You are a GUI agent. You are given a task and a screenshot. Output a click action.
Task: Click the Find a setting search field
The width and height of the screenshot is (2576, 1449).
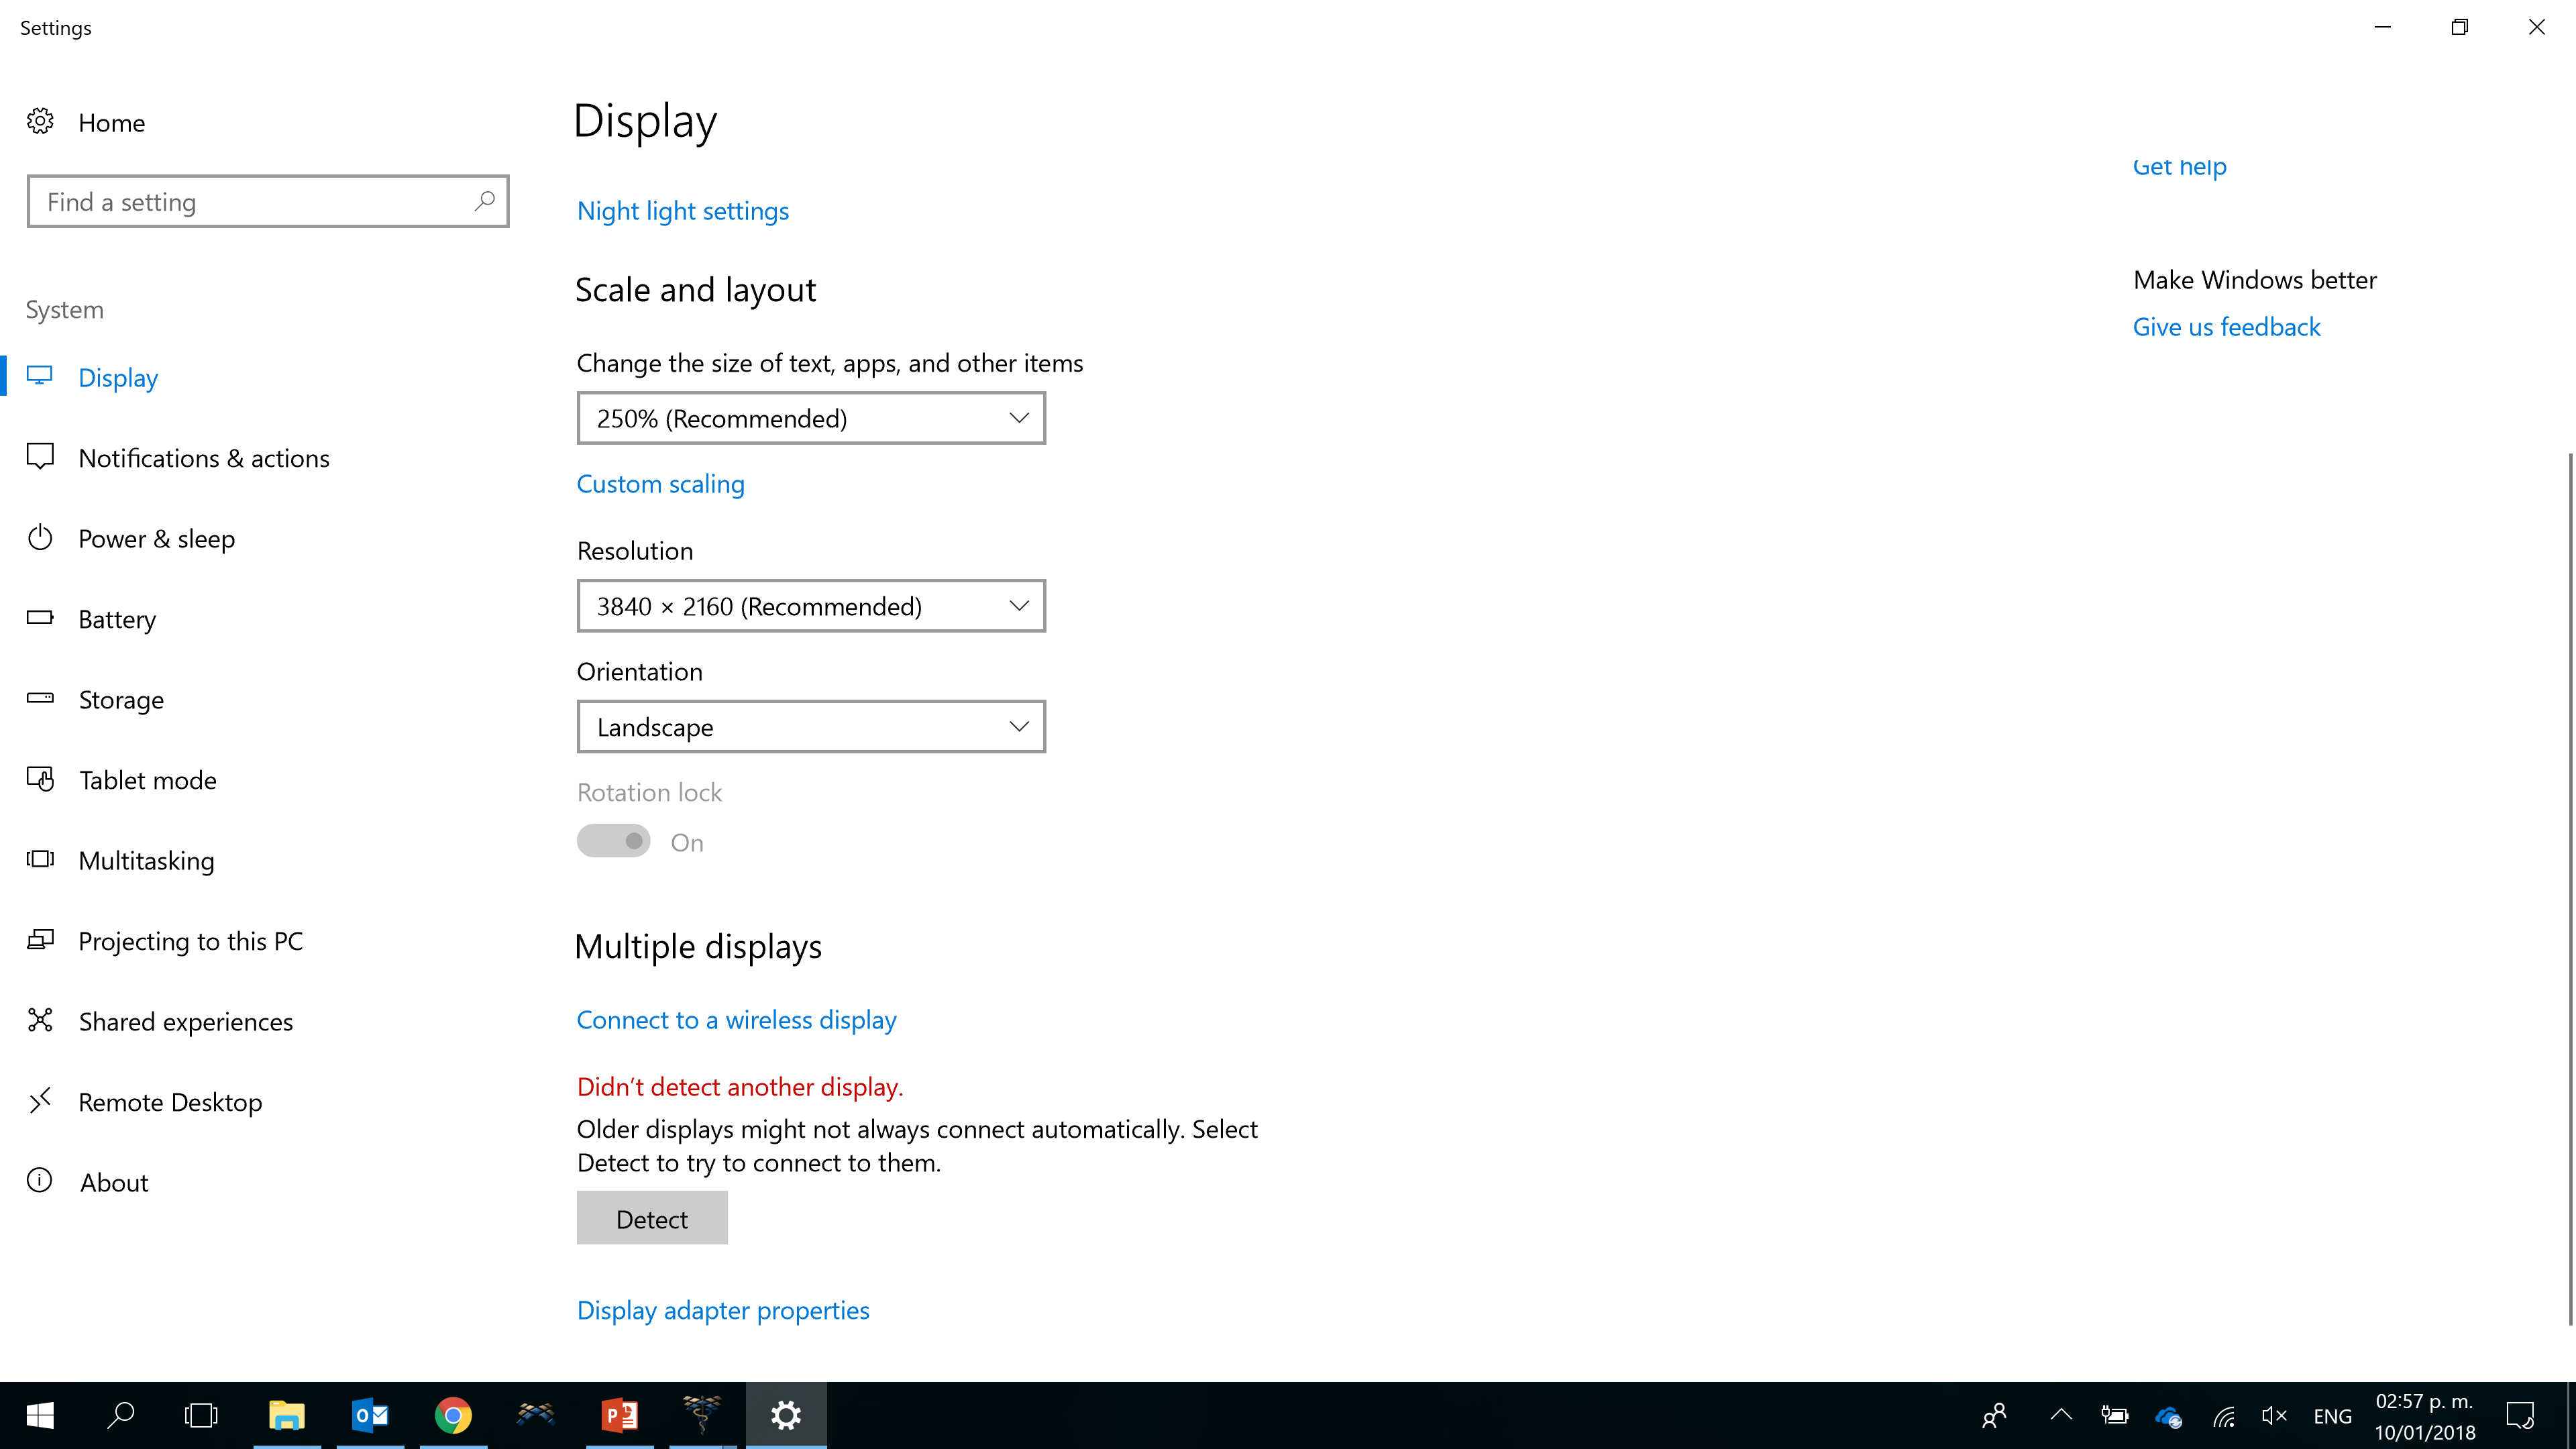(250, 202)
